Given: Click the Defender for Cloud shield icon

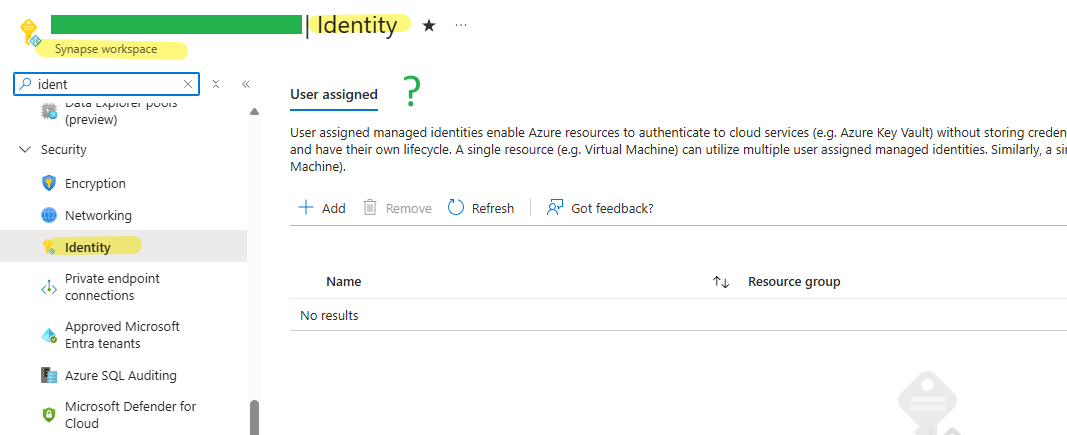Looking at the screenshot, I should pyautogui.click(x=49, y=415).
